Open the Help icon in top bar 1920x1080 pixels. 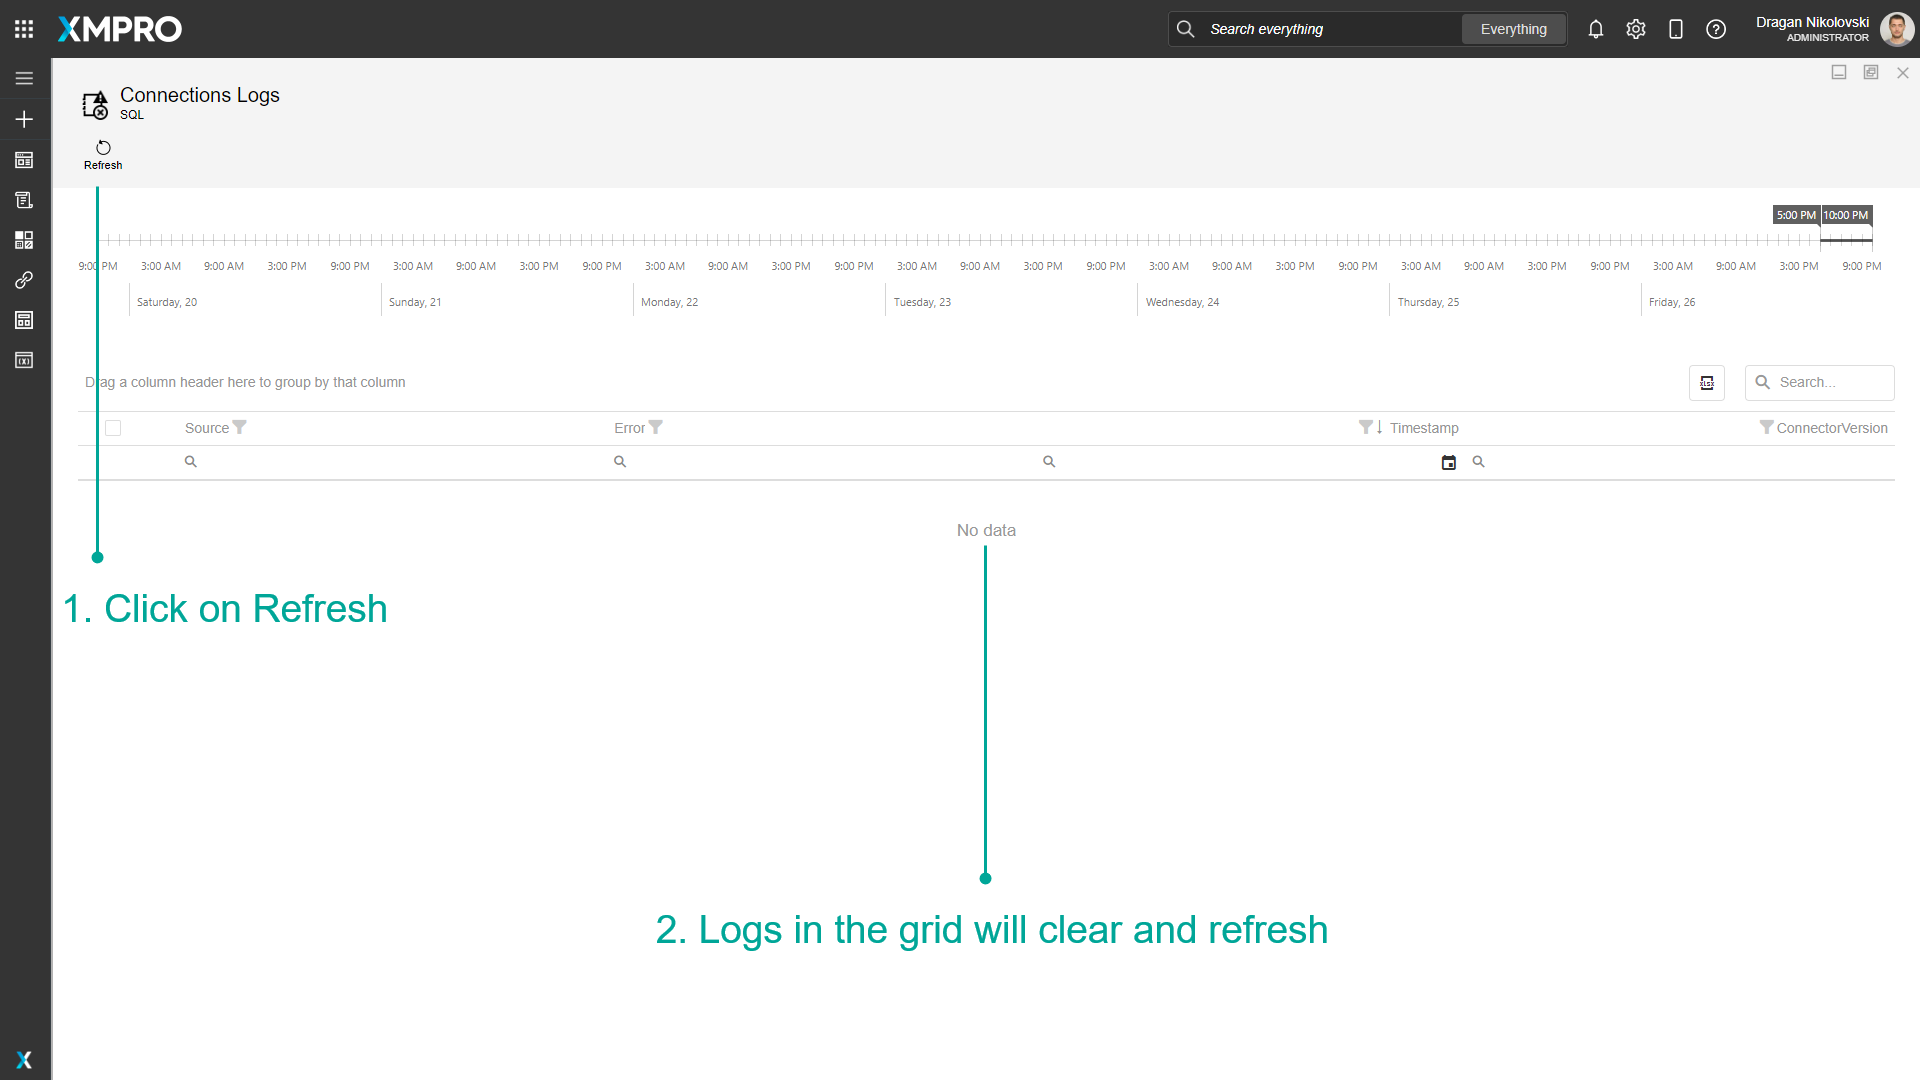pyautogui.click(x=1716, y=29)
